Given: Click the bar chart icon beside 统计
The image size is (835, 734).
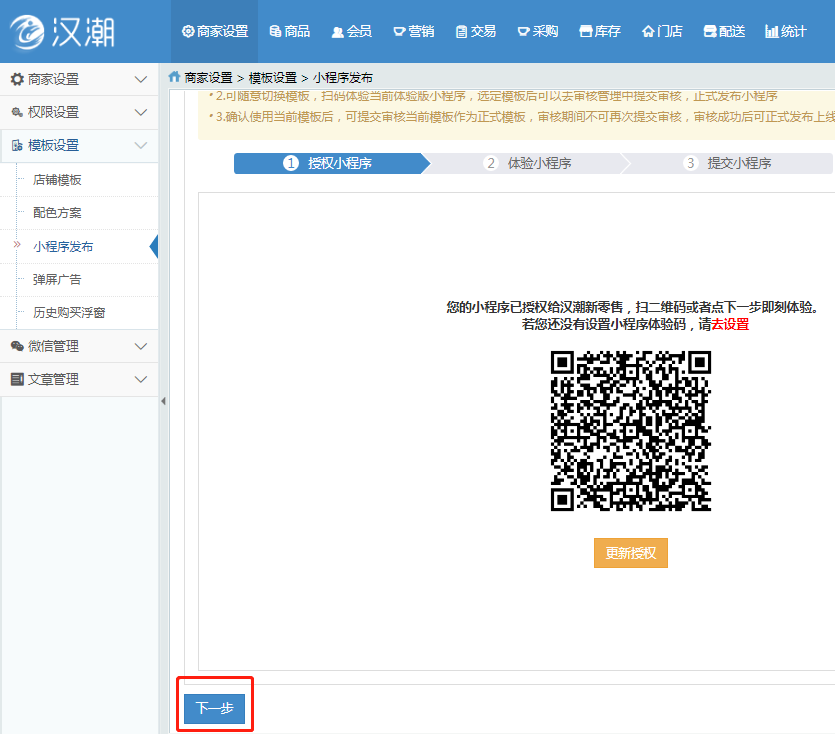Looking at the screenshot, I should 772,31.
